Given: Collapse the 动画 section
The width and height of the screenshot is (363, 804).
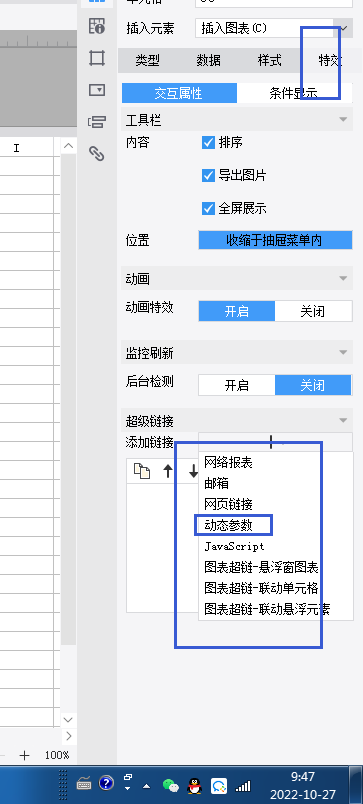Looking at the screenshot, I should 344,278.
